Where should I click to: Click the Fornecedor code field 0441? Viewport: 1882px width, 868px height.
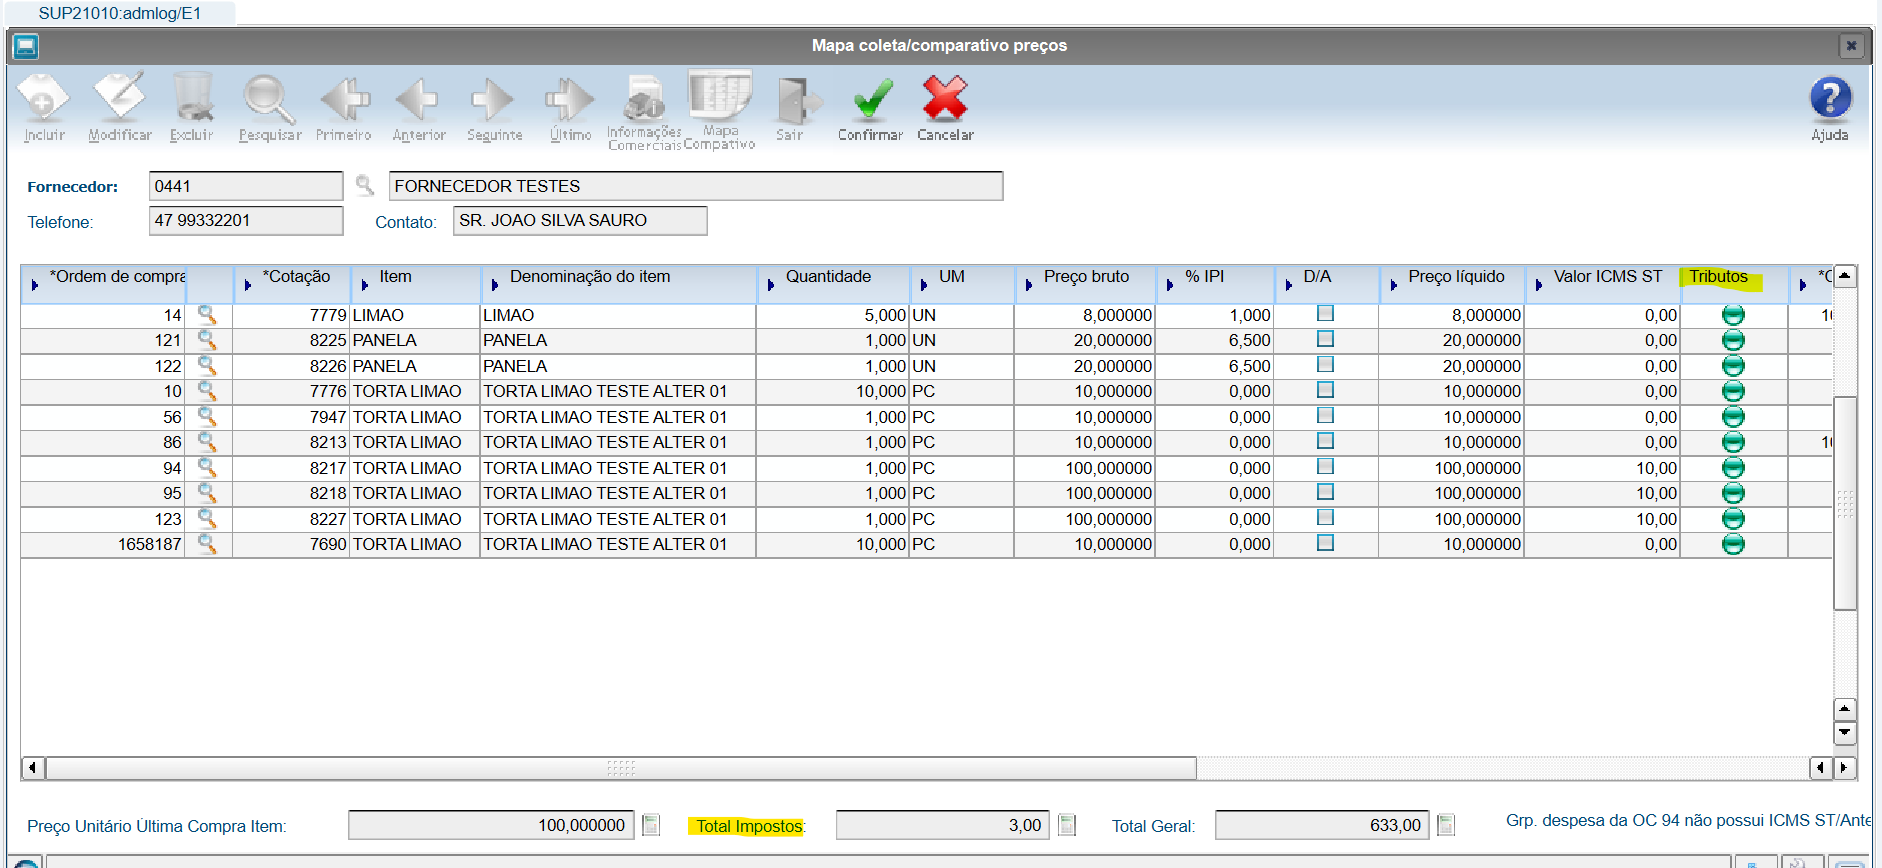point(246,186)
